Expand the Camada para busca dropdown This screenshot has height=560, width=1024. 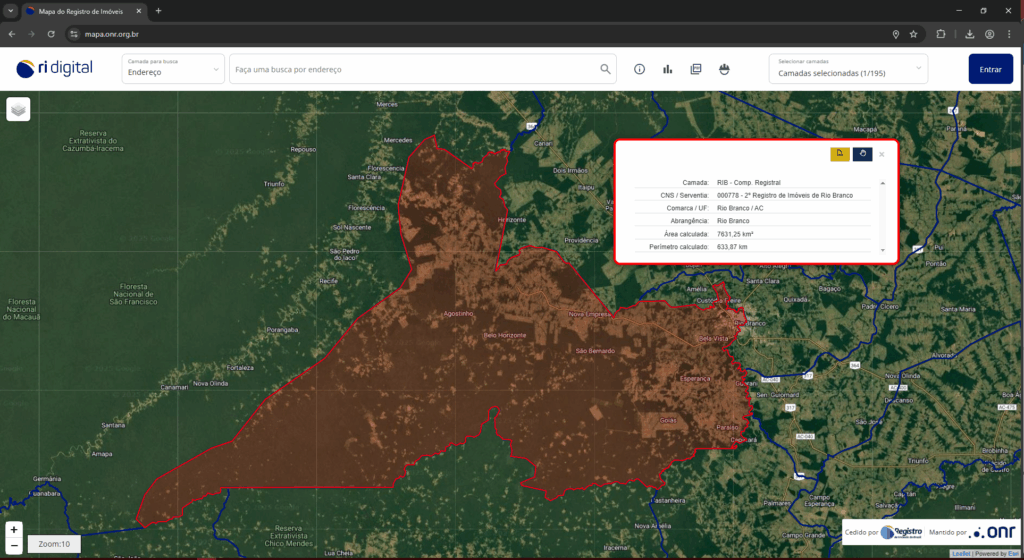coord(173,69)
